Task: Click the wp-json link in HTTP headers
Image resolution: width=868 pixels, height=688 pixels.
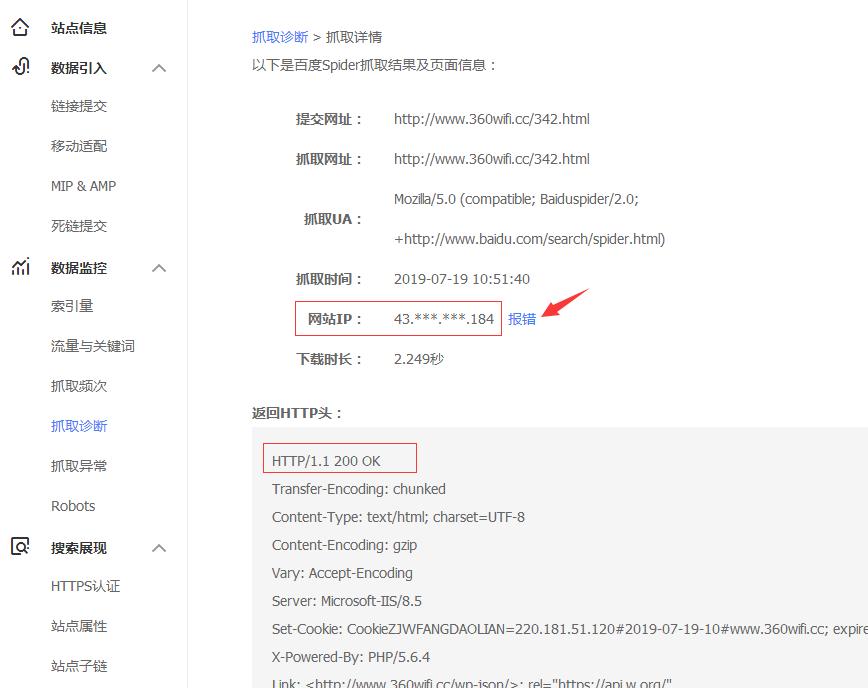Action: click(x=400, y=682)
